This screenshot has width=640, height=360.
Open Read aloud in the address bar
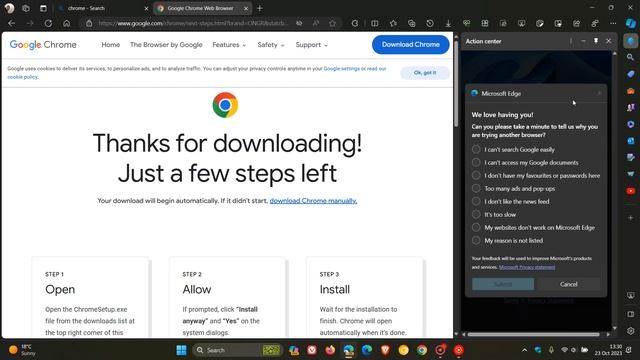click(316, 23)
